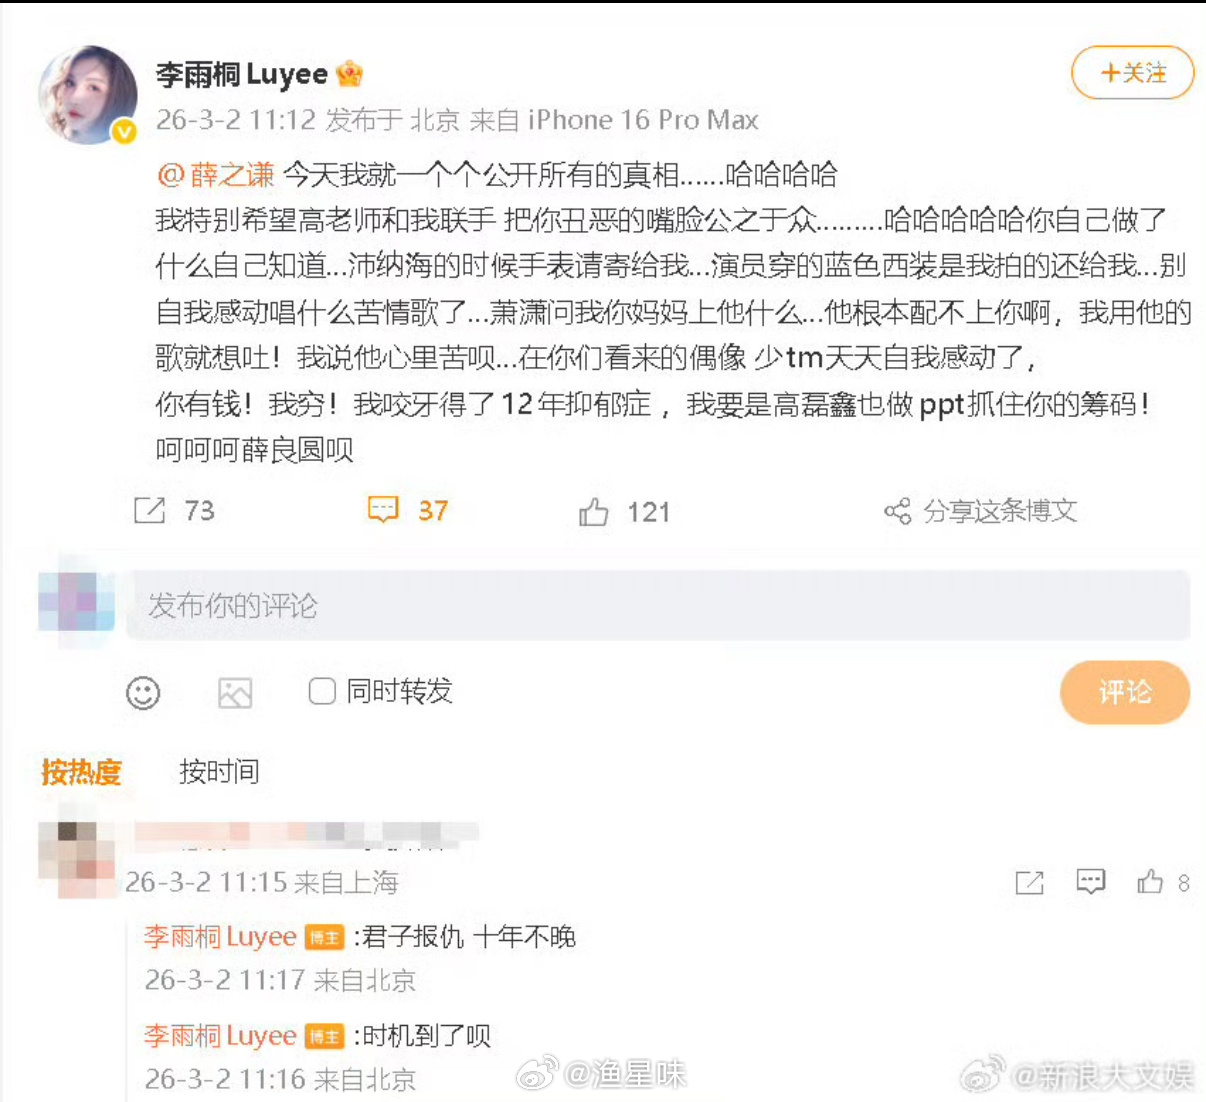1206x1102 pixels.
Task: Open the comments icon showing 37
Action: coord(383,510)
